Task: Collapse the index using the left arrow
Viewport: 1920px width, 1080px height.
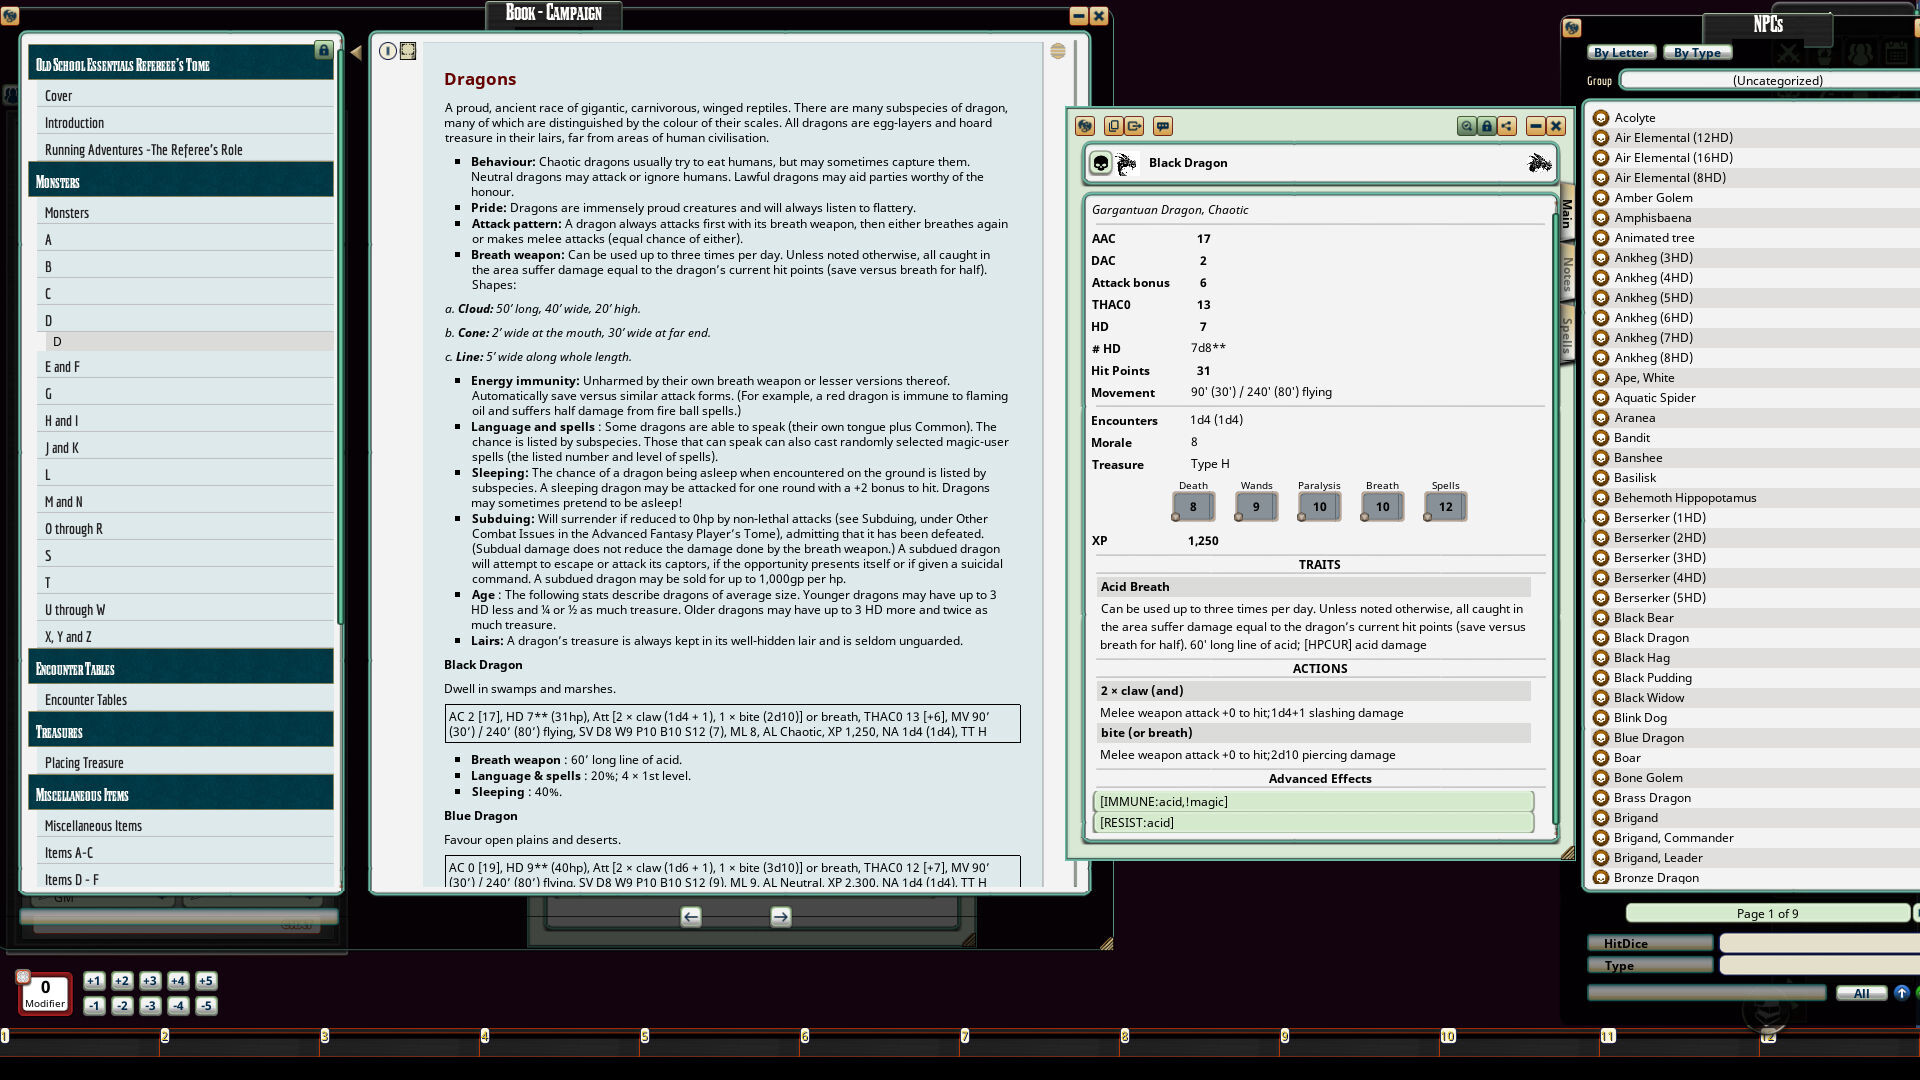Action: [356, 53]
